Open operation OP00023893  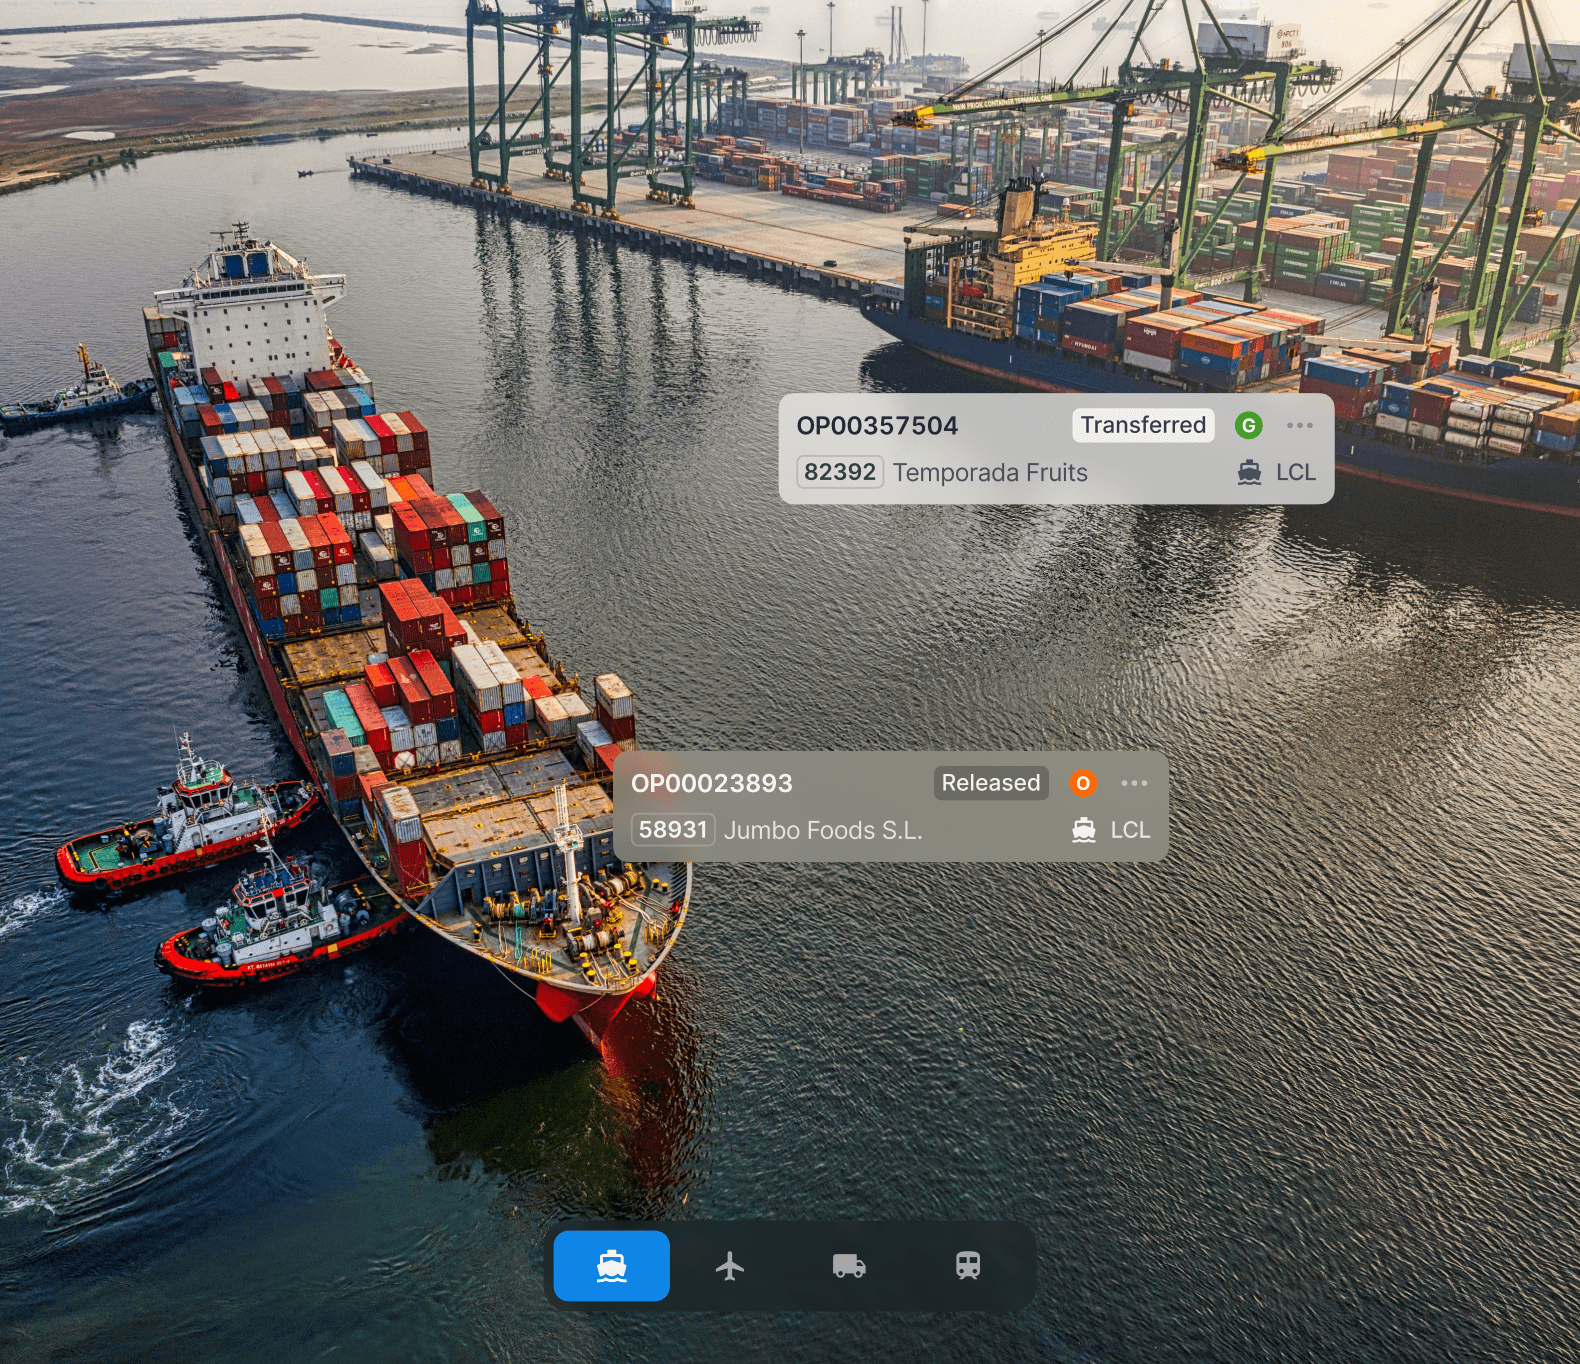[712, 784]
